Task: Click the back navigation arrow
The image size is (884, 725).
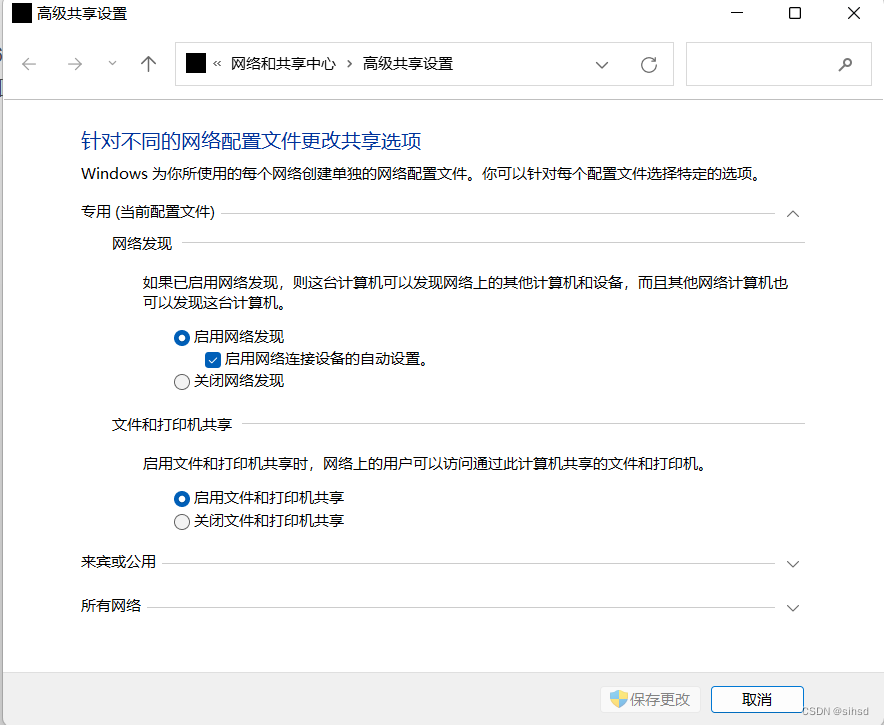Action: click(x=29, y=64)
